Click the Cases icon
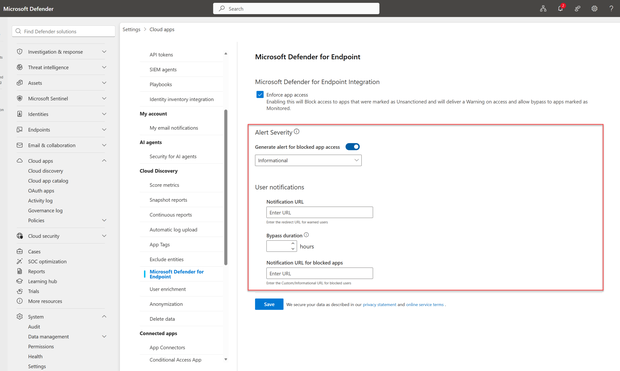620x371 pixels. click(x=19, y=251)
